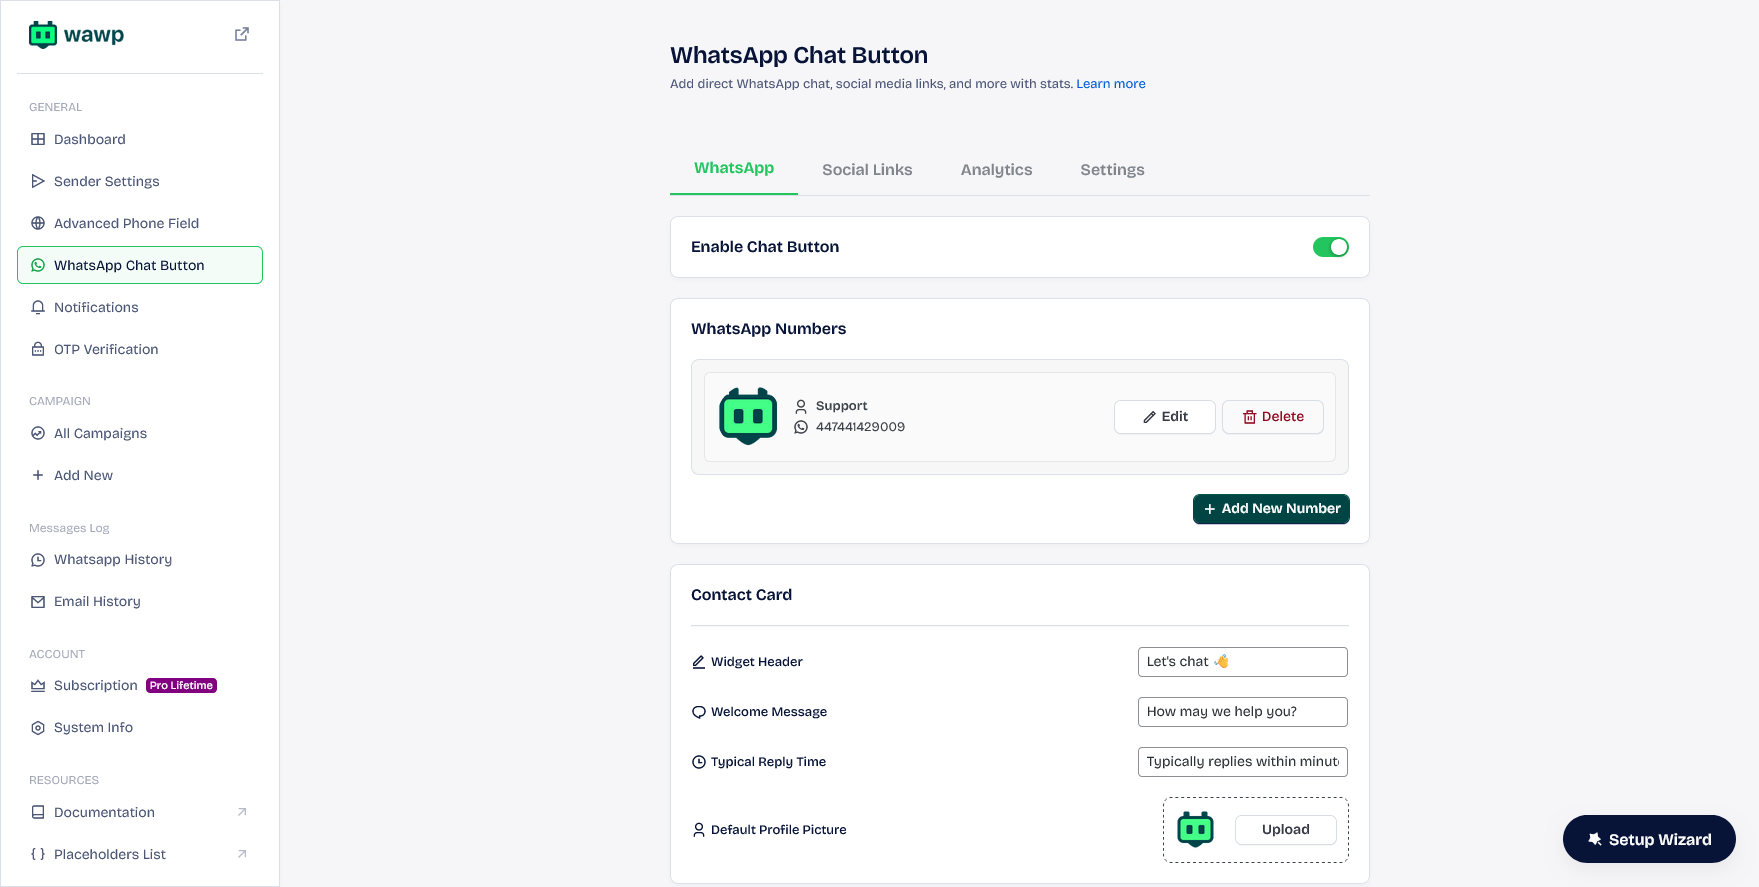Click the Documentation book icon
This screenshot has width=1759, height=887.
tap(38, 812)
